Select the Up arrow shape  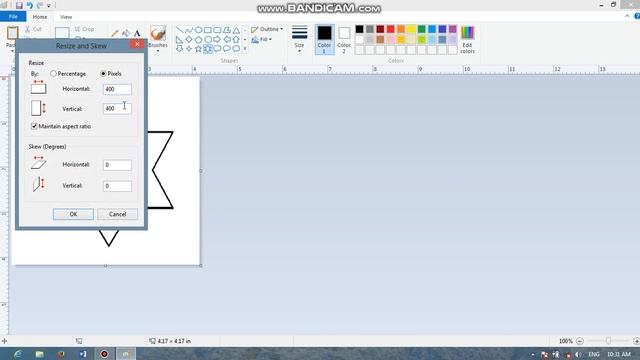coord(236,40)
